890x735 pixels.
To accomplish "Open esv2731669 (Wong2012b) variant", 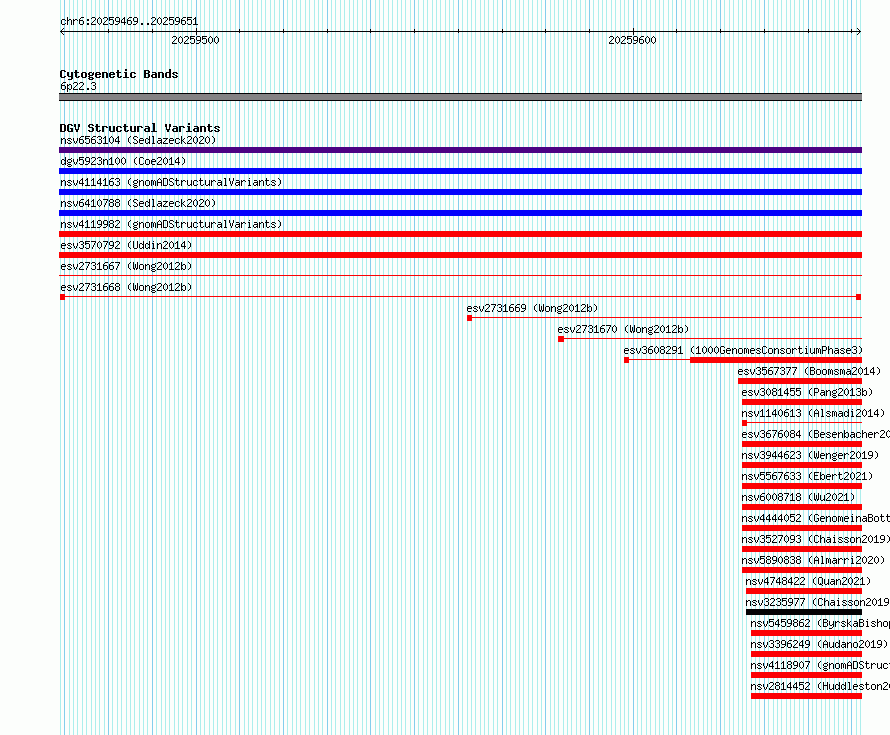I will pyautogui.click(x=532, y=308).
